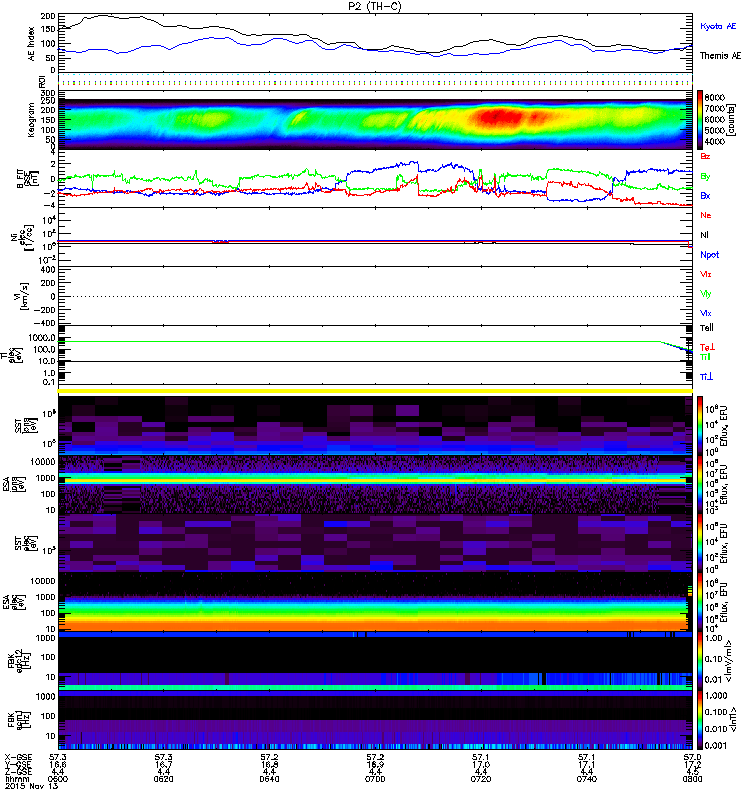Click the blue Bx legend label
This screenshot has width=750, height=800.
pyautogui.click(x=705, y=195)
